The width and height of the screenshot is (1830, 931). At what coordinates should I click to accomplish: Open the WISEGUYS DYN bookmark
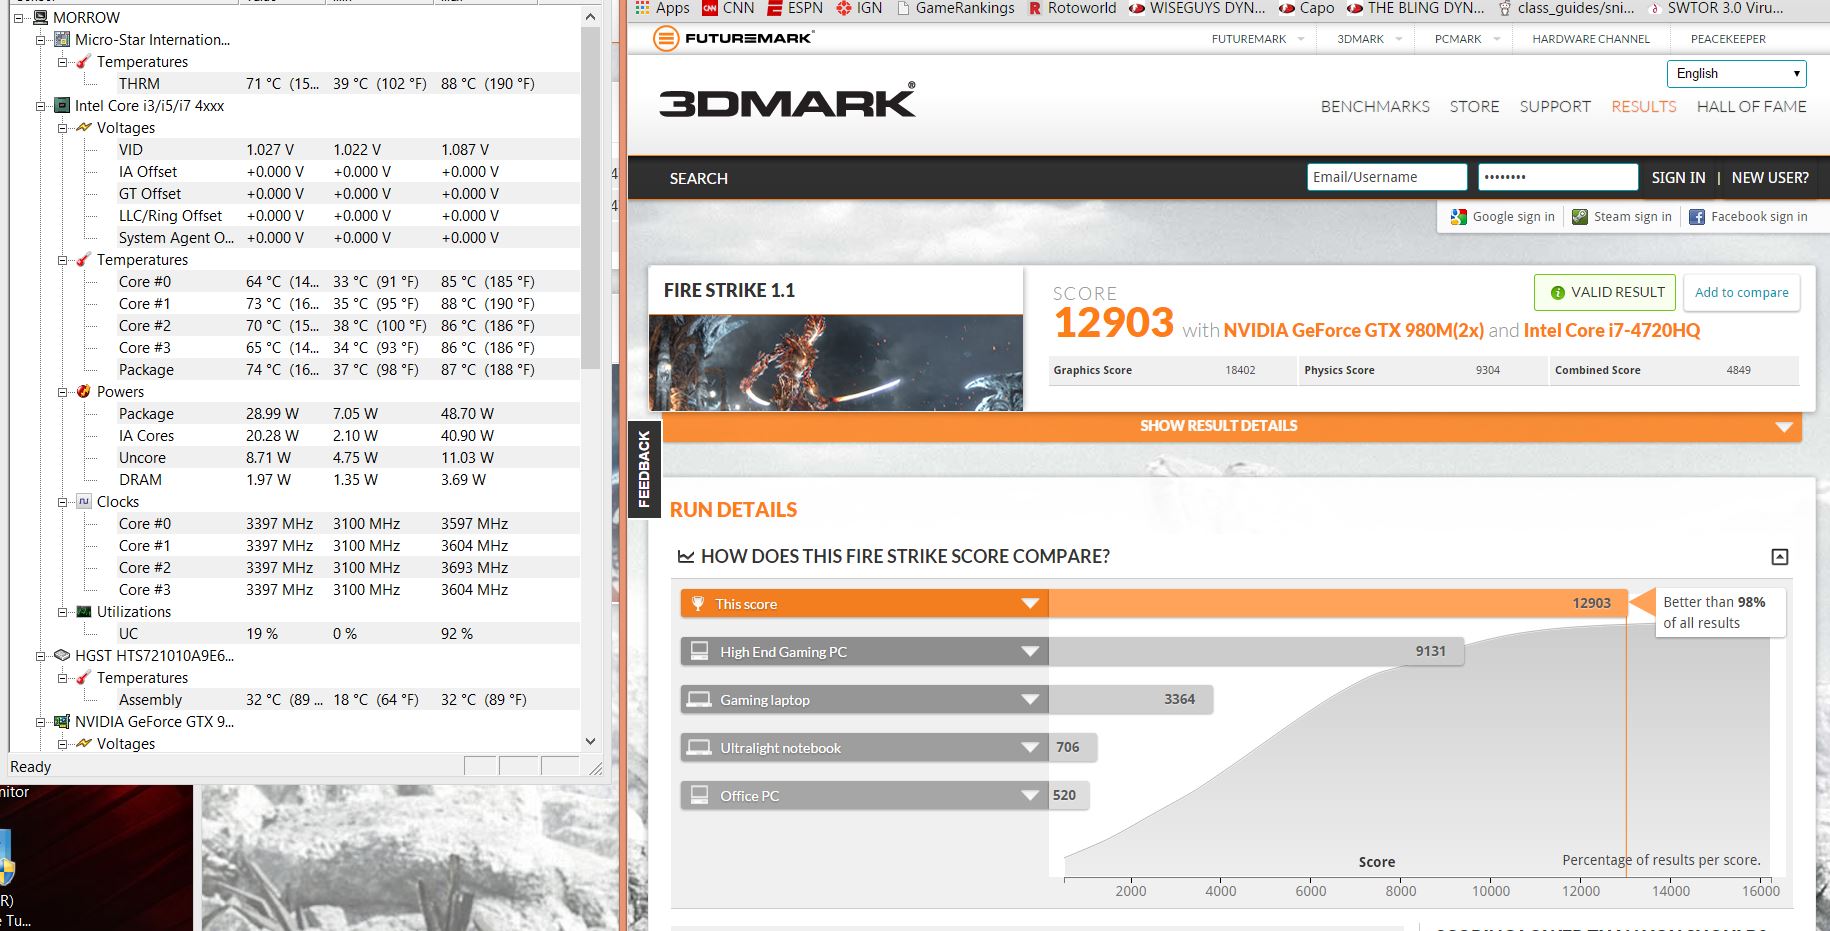coord(1196,8)
